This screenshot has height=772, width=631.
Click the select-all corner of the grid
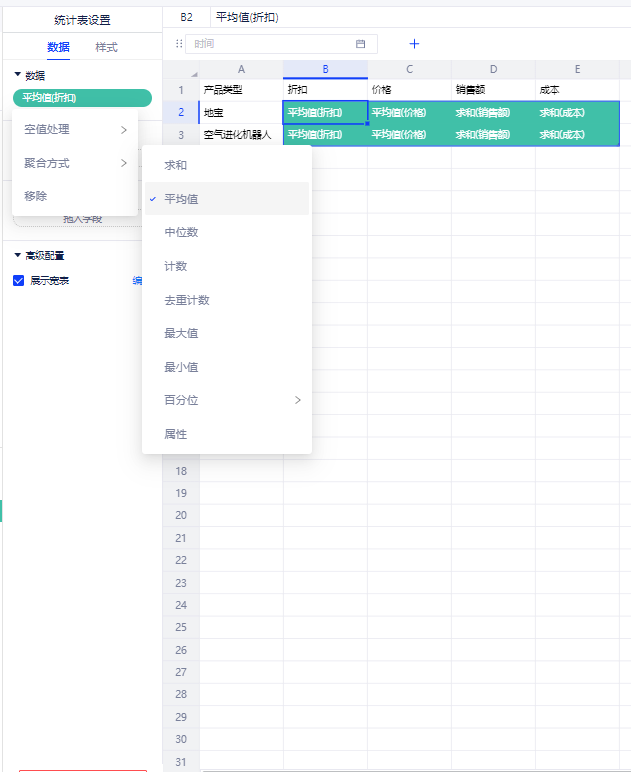coord(181,69)
